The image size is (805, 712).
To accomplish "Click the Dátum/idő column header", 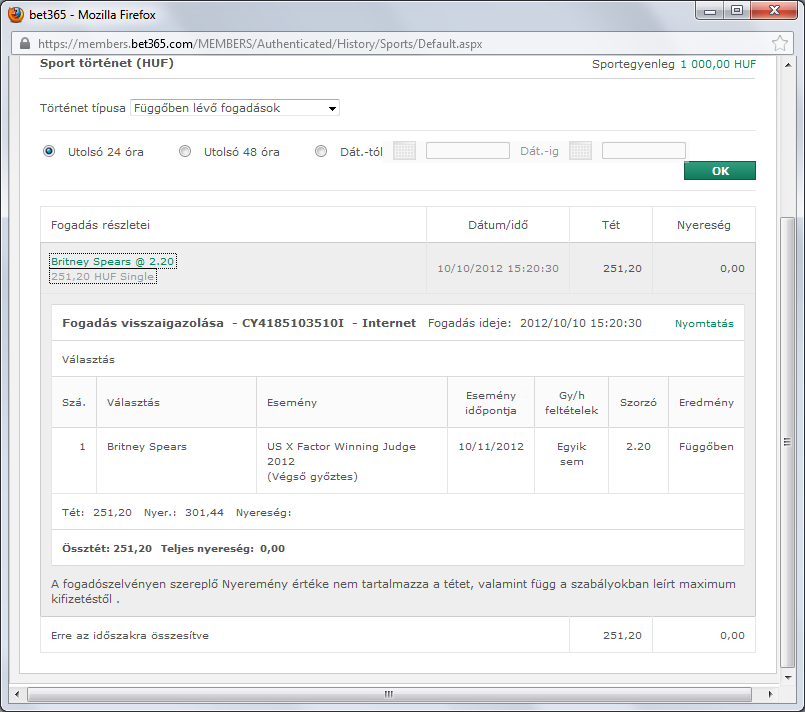I will (x=497, y=225).
